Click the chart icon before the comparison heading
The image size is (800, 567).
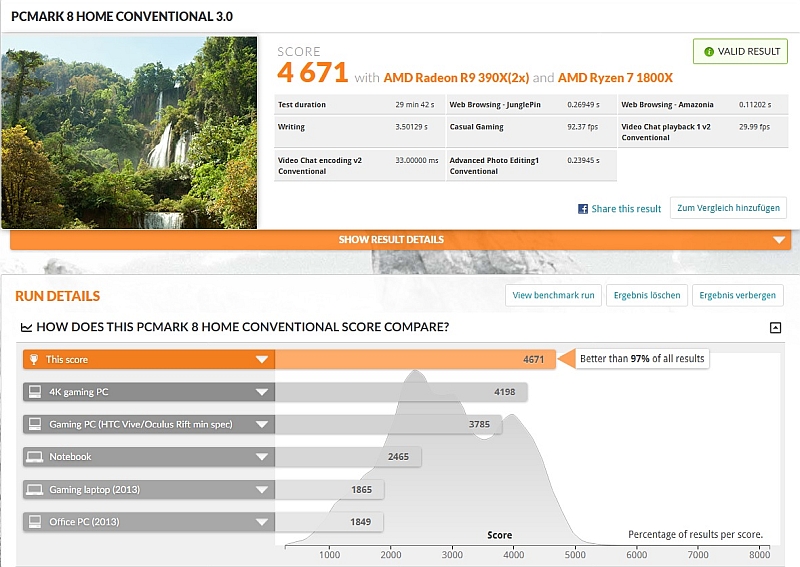point(26,327)
